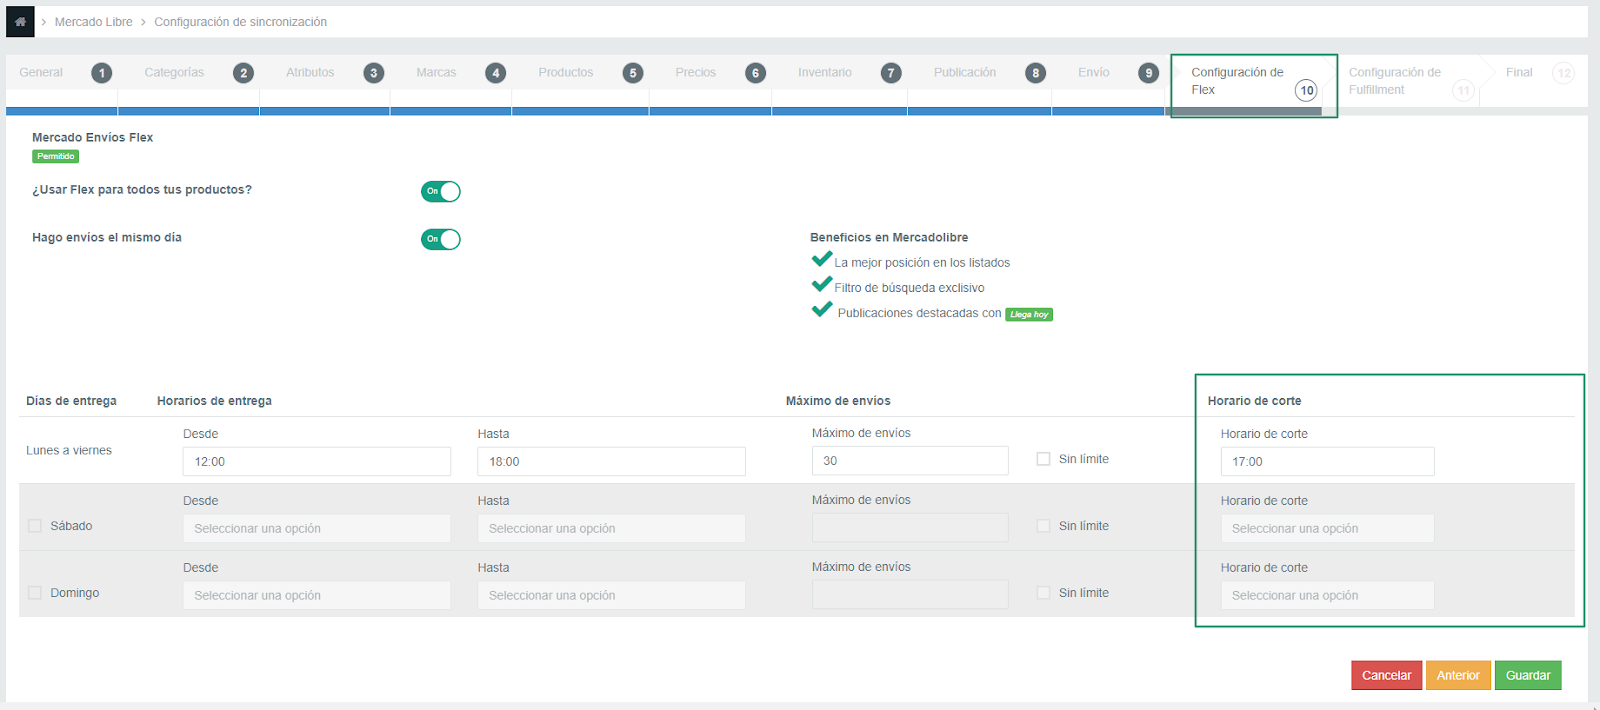1600x710 pixels.
Task: Toggle Hago envíos el mismo día switch
Action: tap(441, 239)
